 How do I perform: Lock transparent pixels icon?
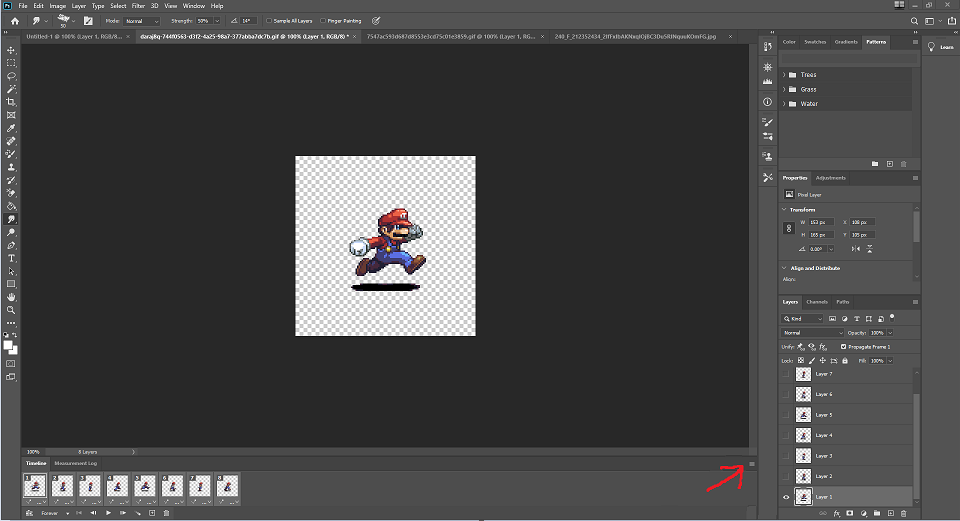pyautogui.click(x=801, y=361)
